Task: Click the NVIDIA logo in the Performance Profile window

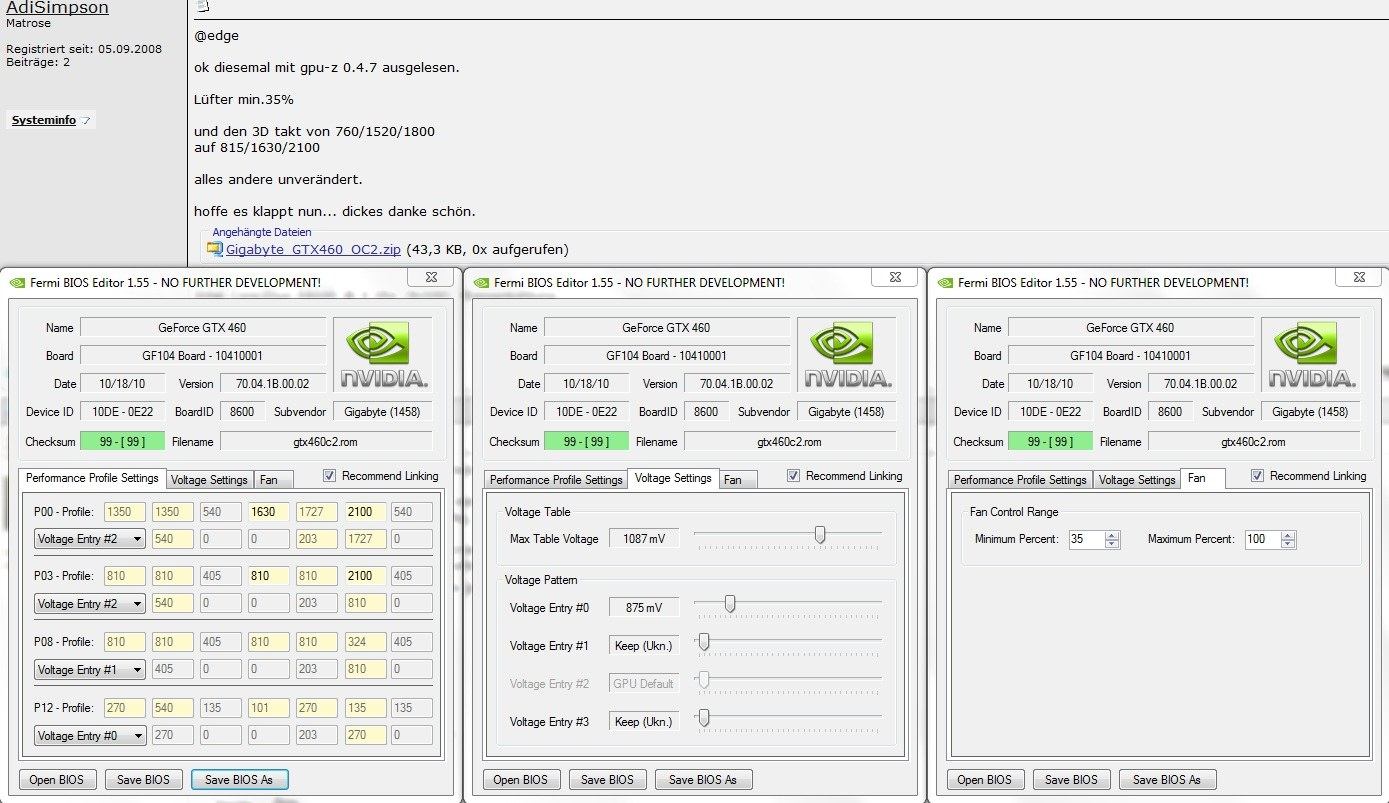Action: [383, 355]
